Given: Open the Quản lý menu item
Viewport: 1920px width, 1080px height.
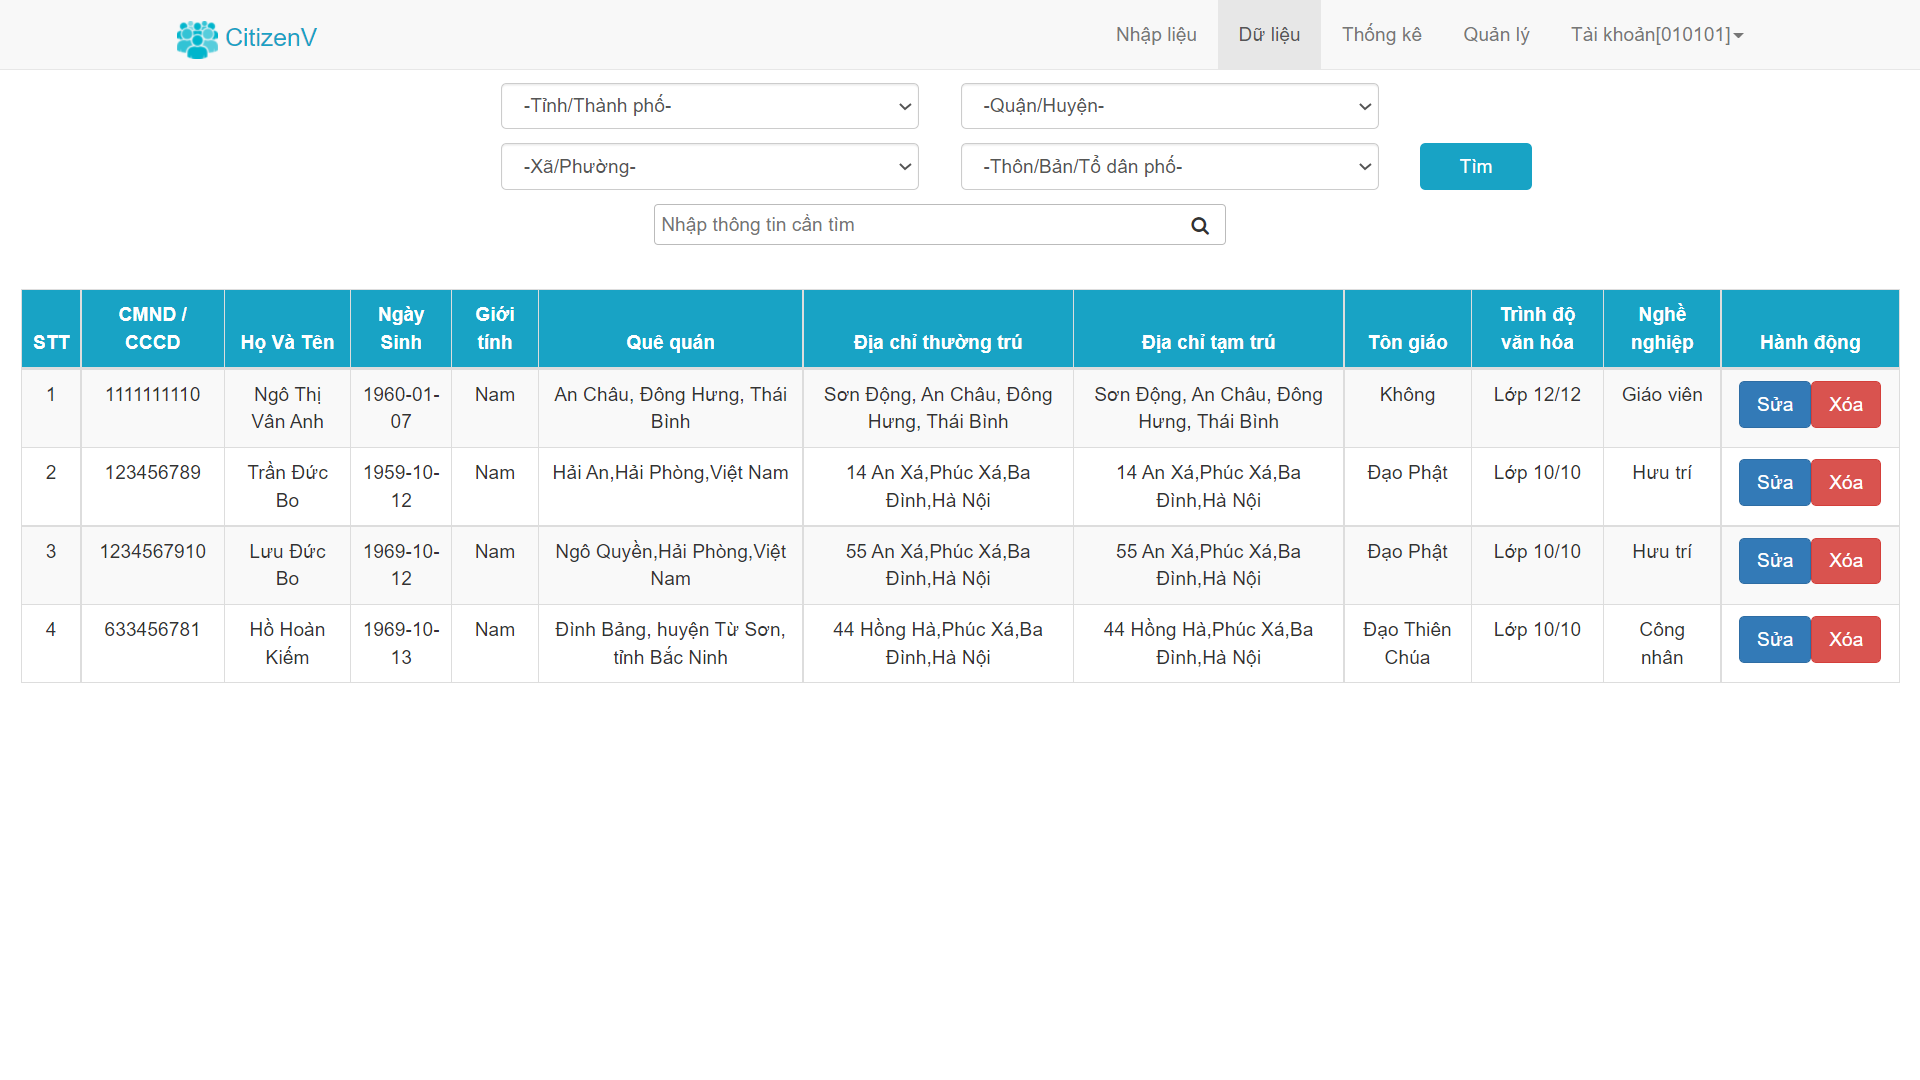Looking at the screenshot, I should [x=1496, y=35].
